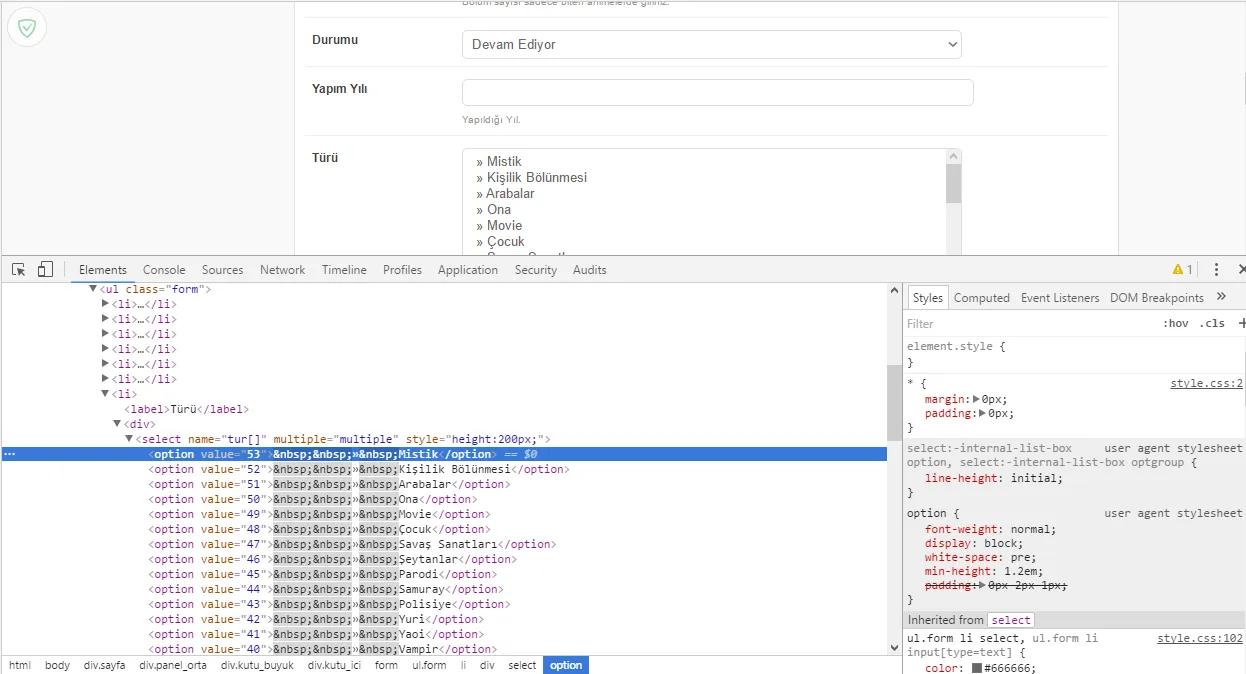Select Arabalar in the Türü list
This screenshot has height=674, width=1246.
coord(704,193)
